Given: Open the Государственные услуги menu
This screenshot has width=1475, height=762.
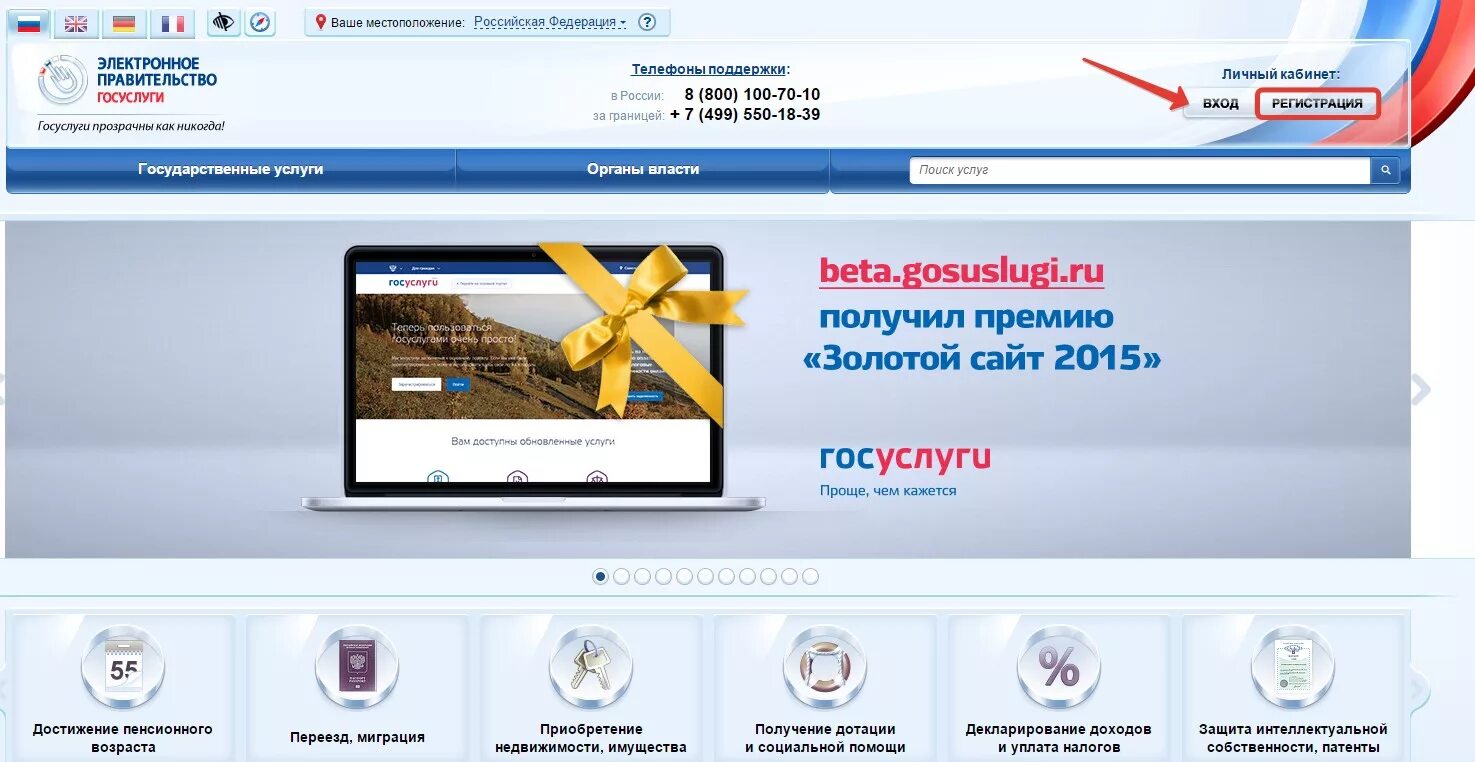Looking at the screenshot, I should (x=231, y=170).
